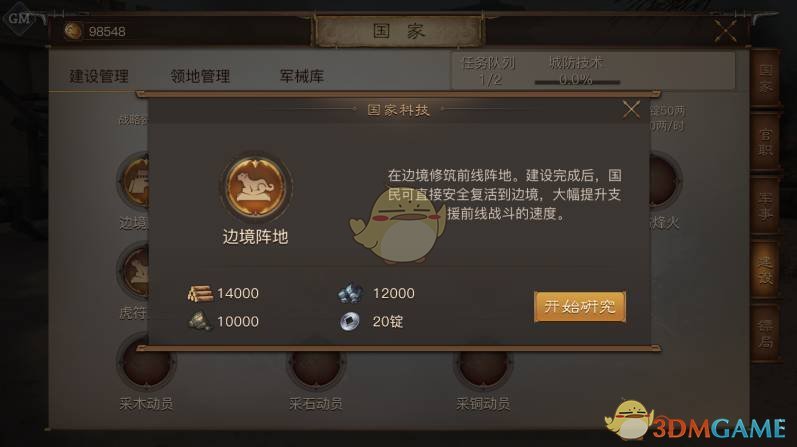
Task: Click the iron ore icon showing 12000
Action: [x=350, y=293]
